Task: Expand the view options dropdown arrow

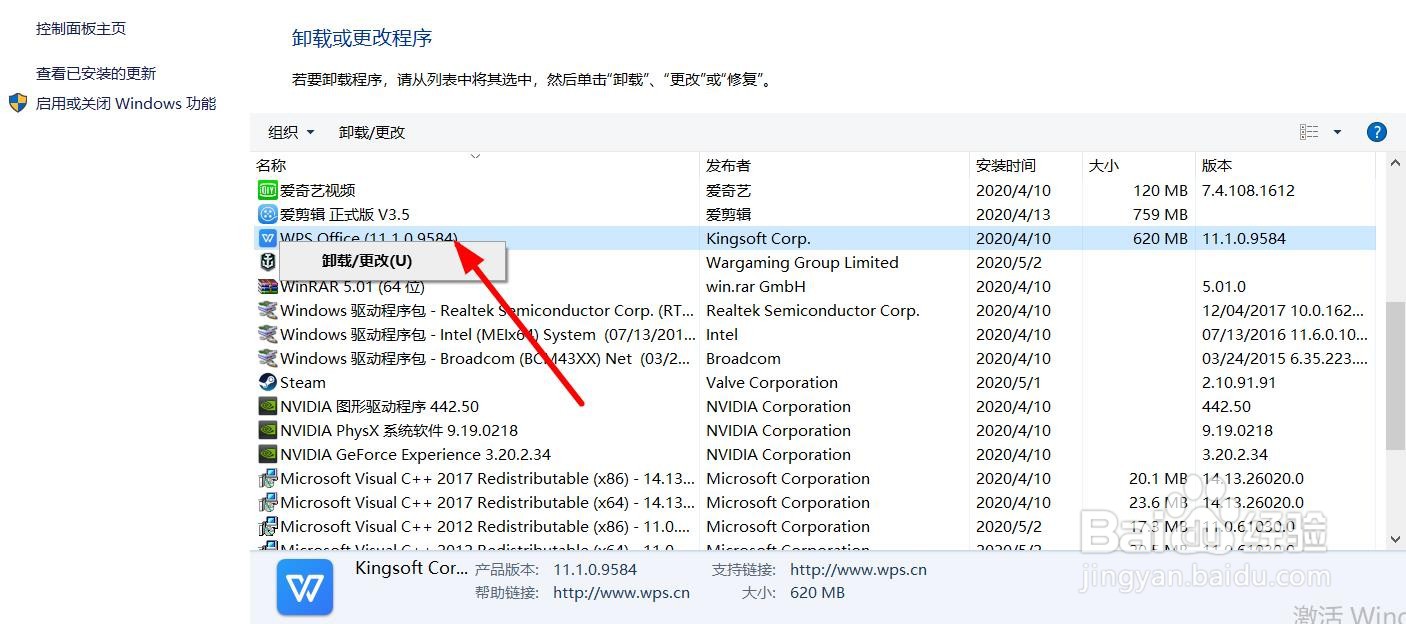Action: [1337, 132]
